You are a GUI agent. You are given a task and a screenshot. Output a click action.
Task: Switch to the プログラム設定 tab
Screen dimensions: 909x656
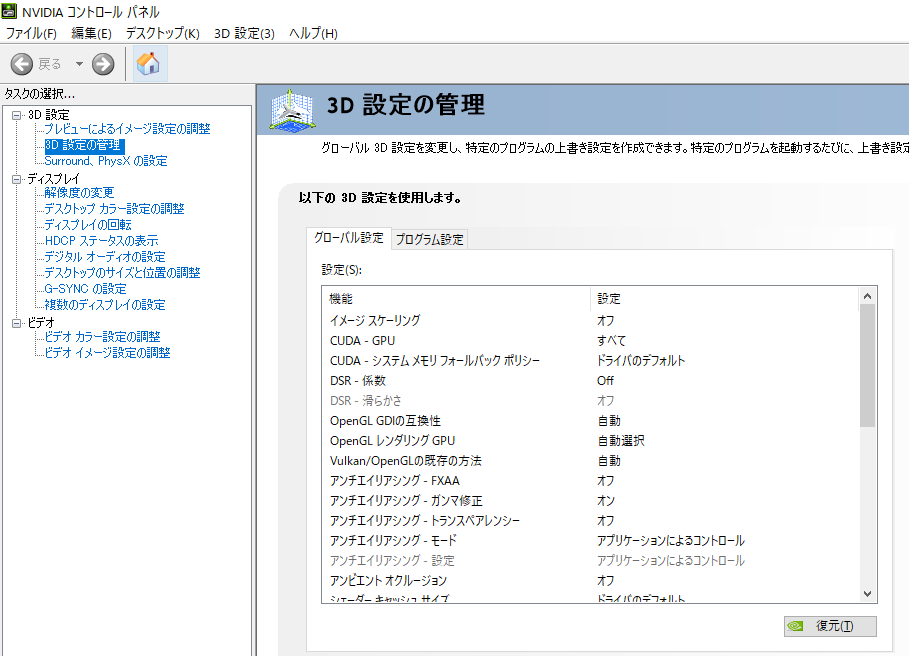pyautogui.click(x=430, y=239)
